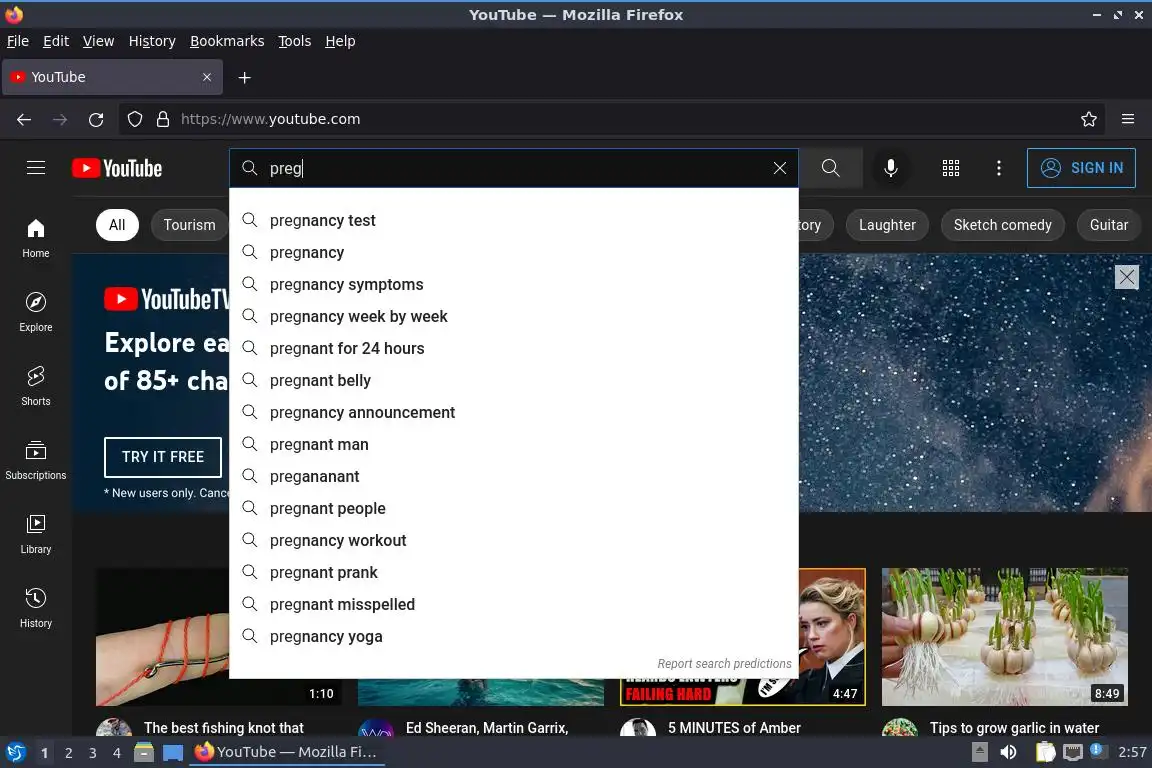Choose suggestion 'pregnant people'
Screen dimensions: 1152x768
point(514,509)
